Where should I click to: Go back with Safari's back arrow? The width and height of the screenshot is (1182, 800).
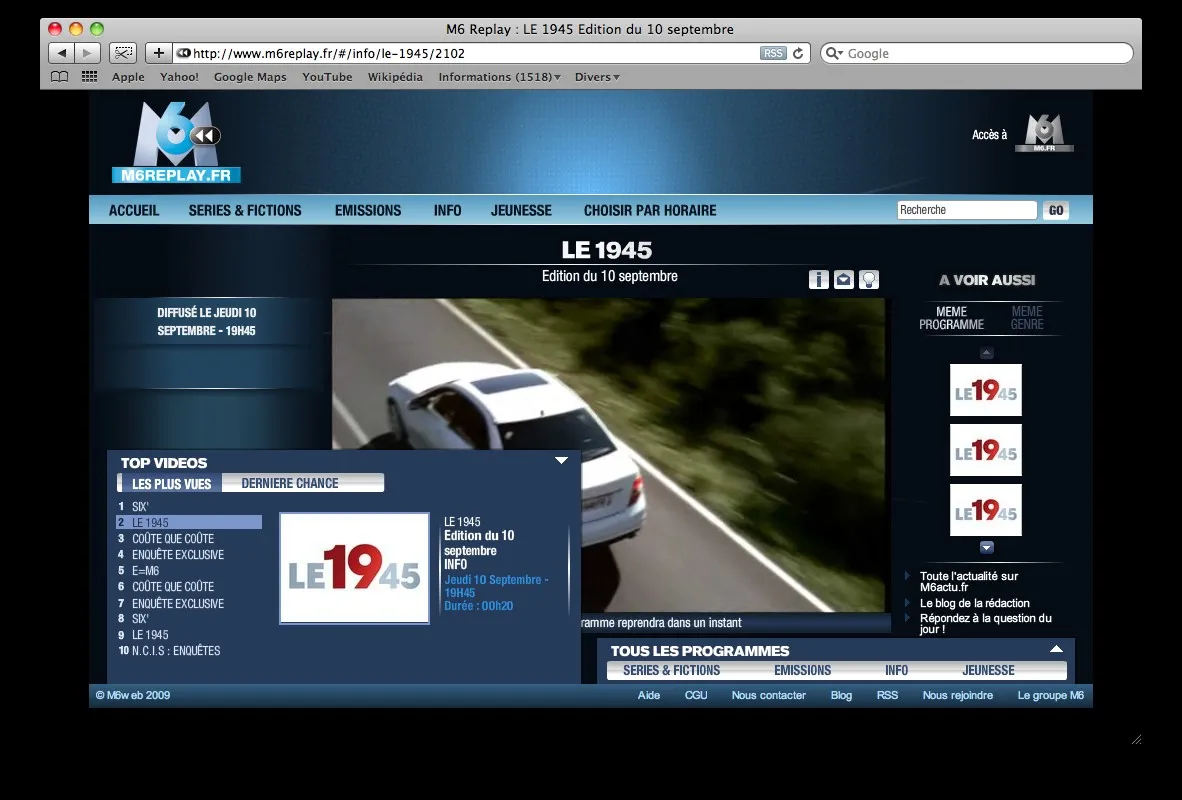(62, 53)
